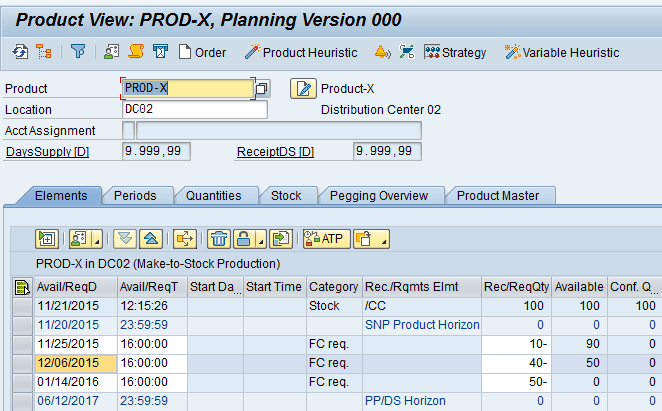Switch to the Periods tab
Screen dimensions: 662x411
pyautogui.click(x=135, y=196)
